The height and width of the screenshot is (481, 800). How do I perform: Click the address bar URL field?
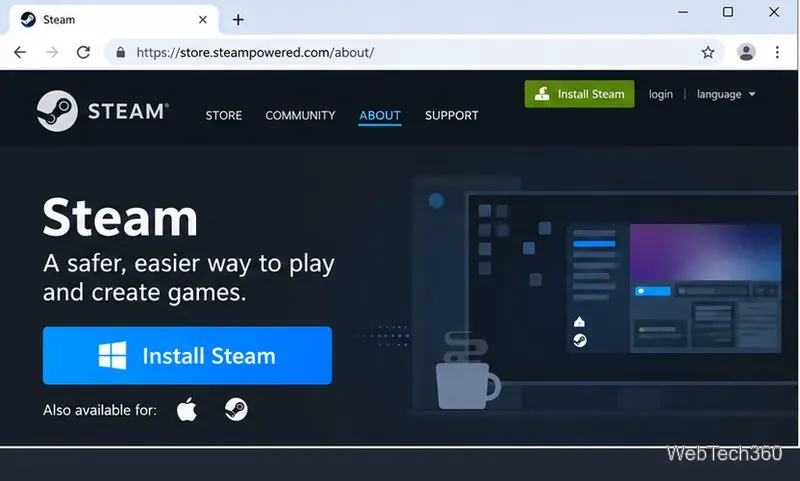point(413,52)
